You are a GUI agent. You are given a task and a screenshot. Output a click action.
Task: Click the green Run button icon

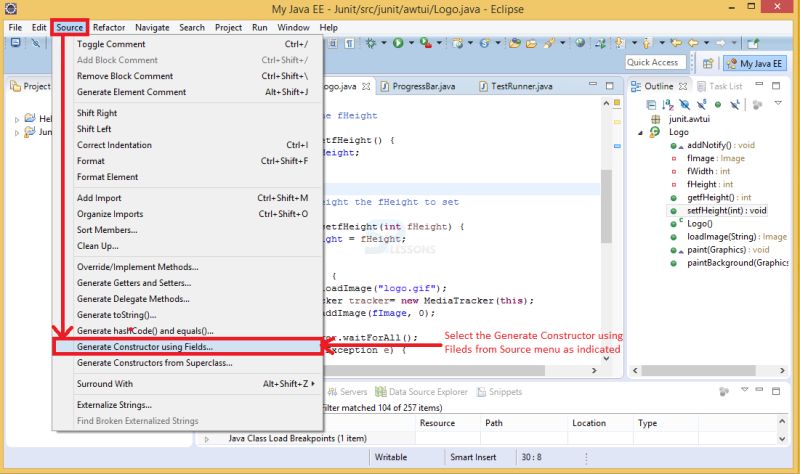pos(398,43)
